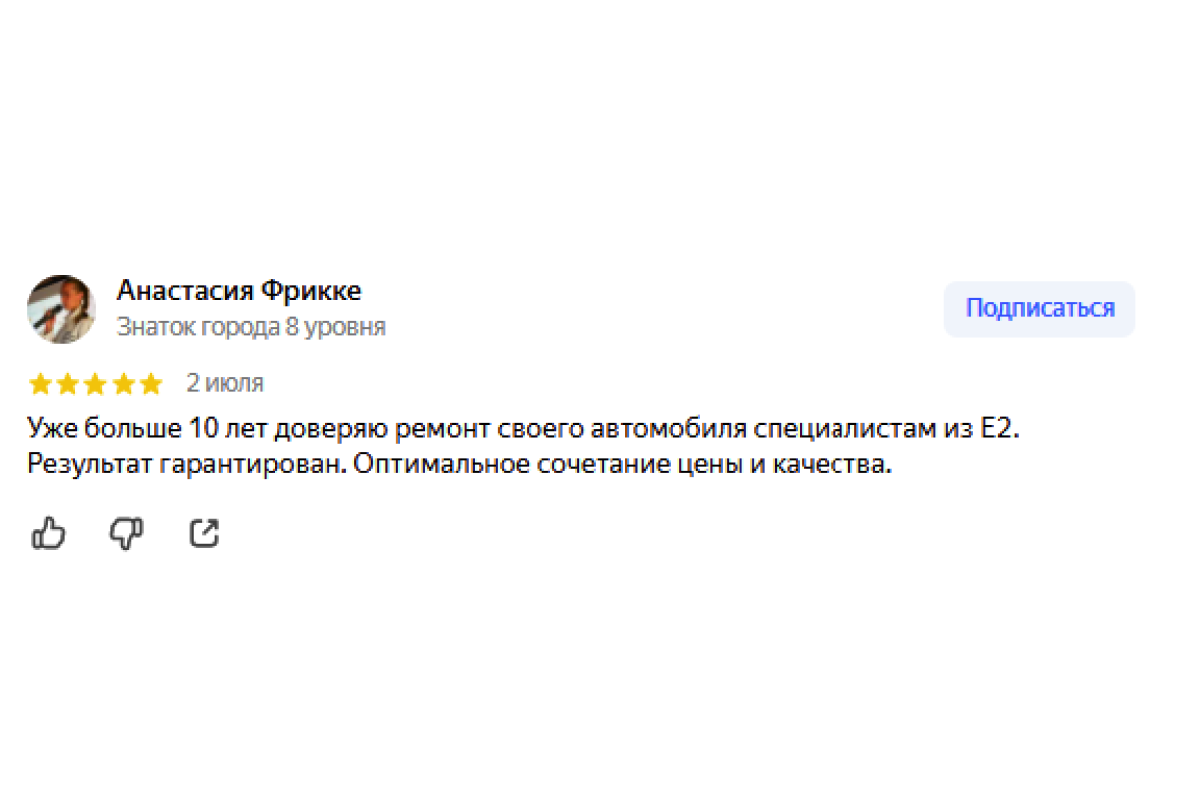Click the fifth, last rating star
The image size is (1200, 800).
[150, 384]
